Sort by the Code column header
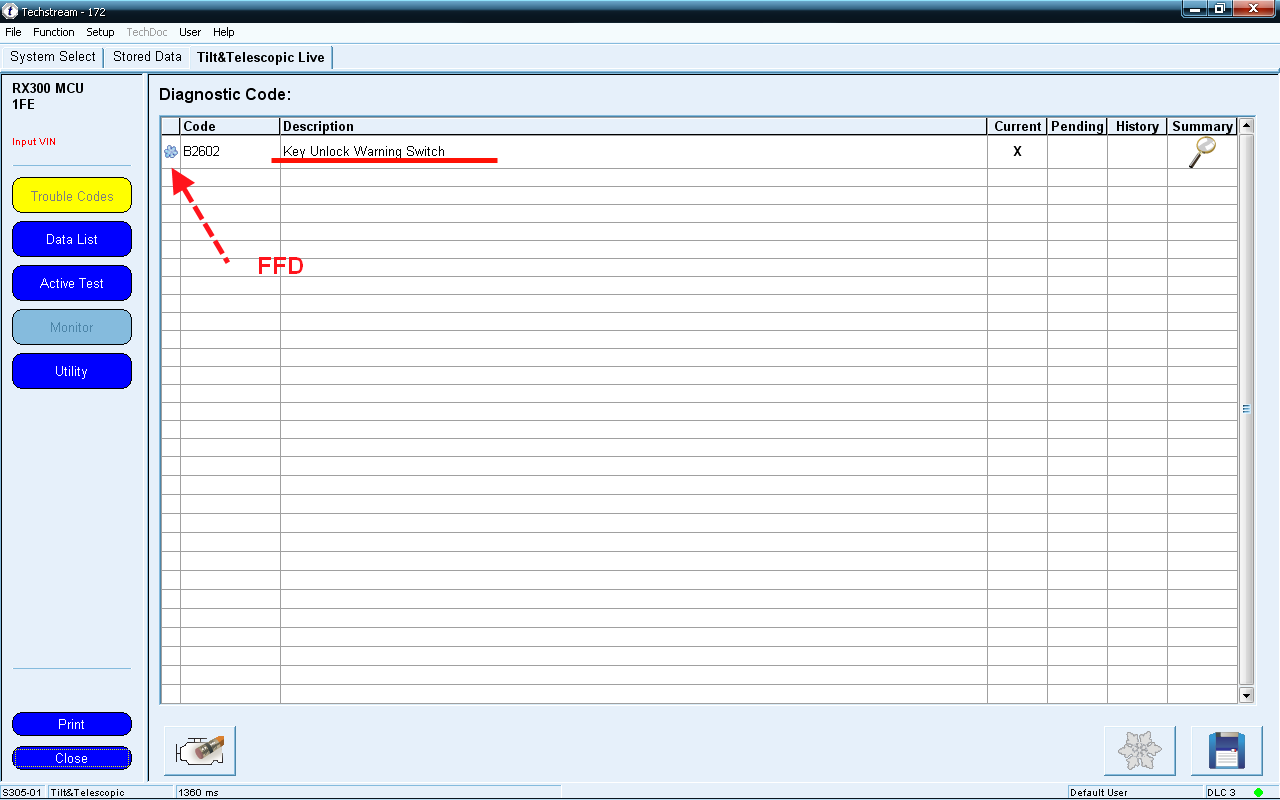 [x=230, y=126]
